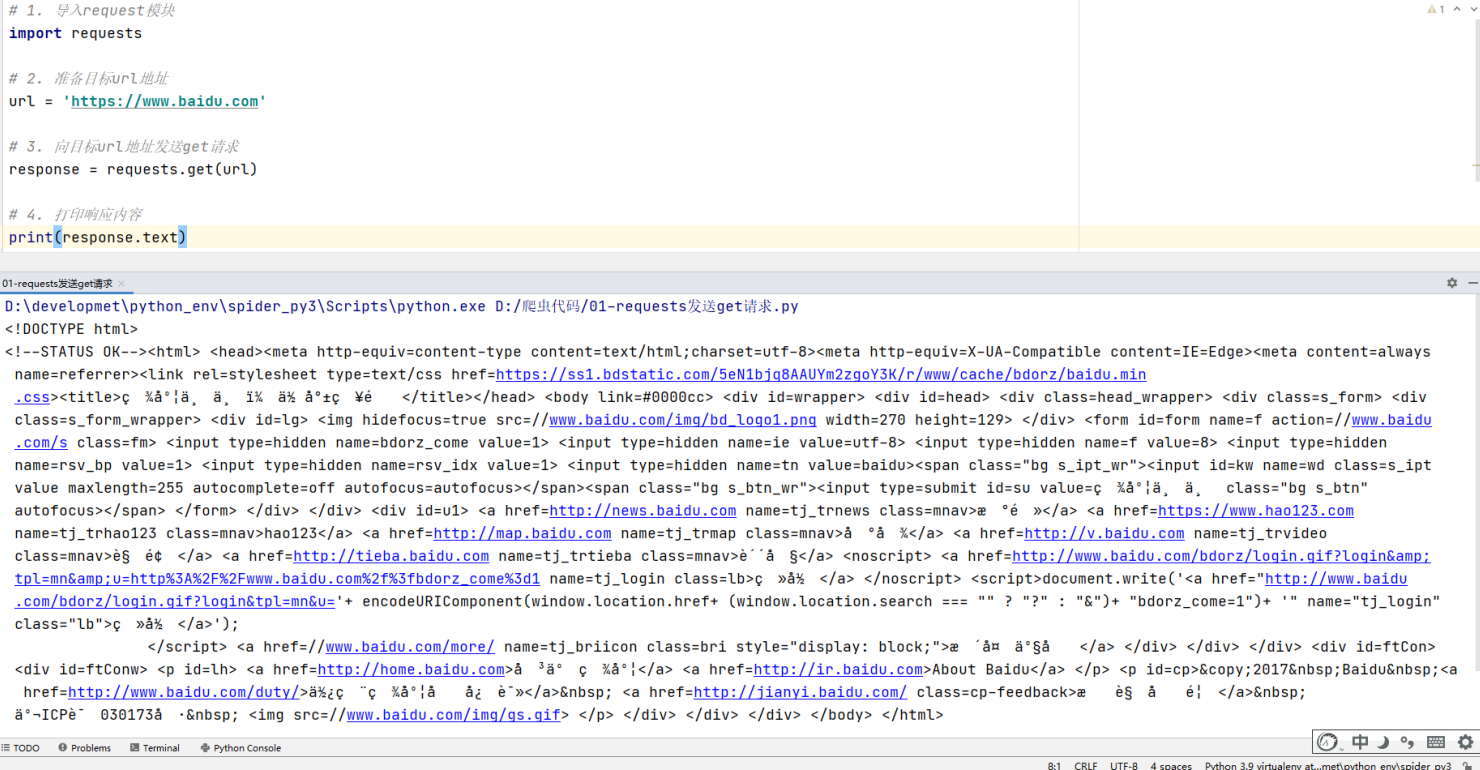Change UTF-8 file encoding in status bar
Image resolution: width=1480 pixels, height=770 pixels.
click(x=1124, y=765)
